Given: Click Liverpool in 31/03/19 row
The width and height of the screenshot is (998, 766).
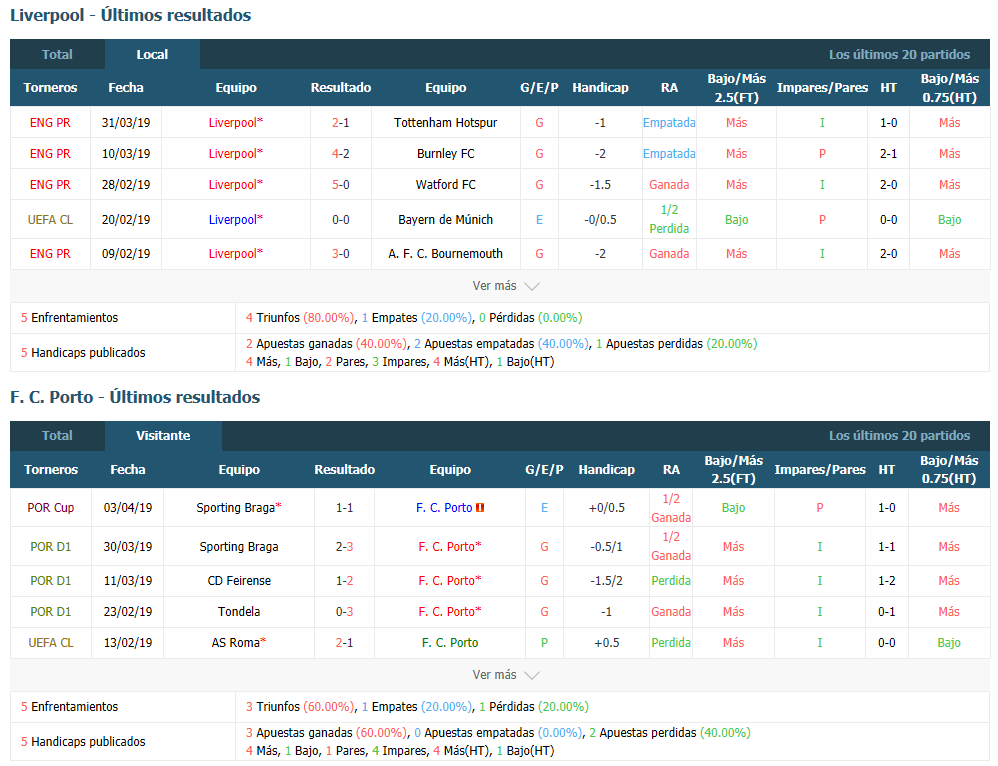Looking at the screenshot, I should tap(235, 122).
